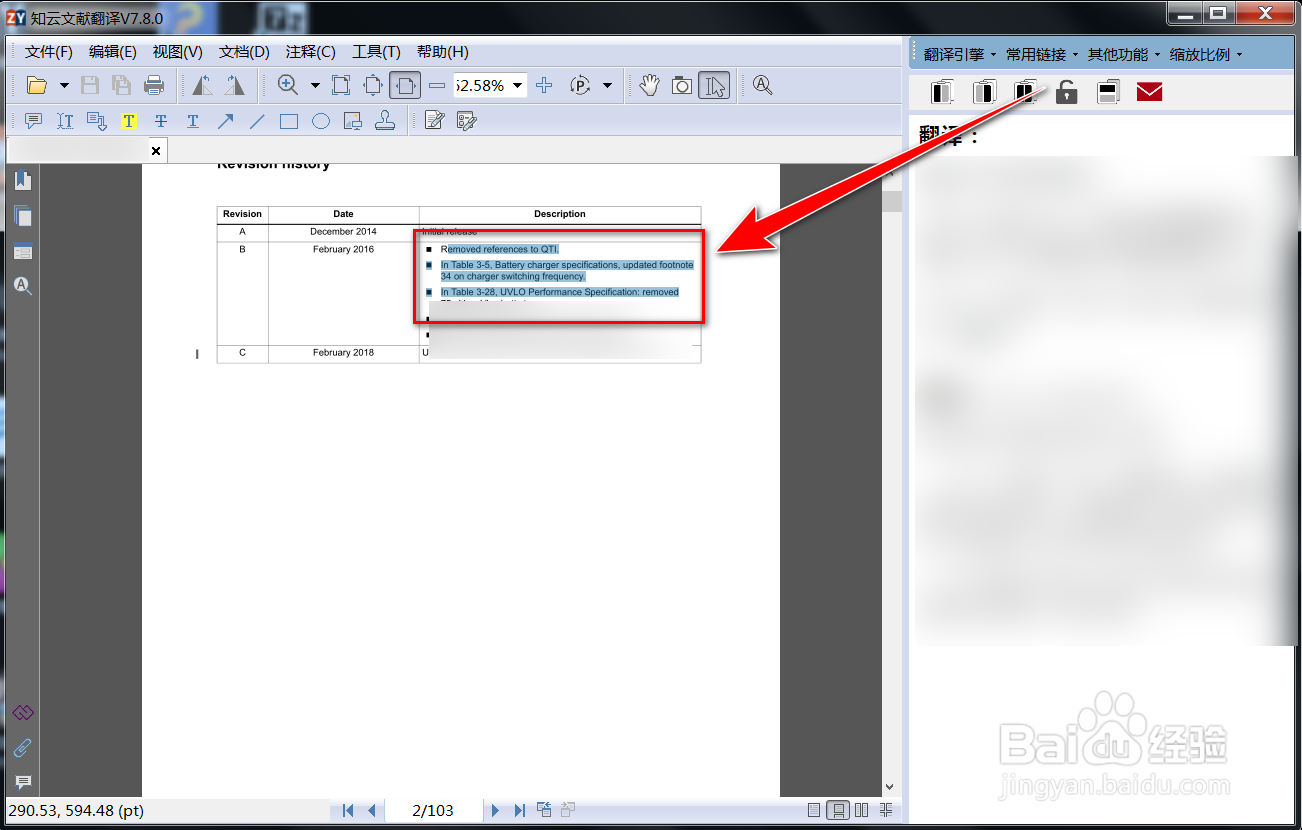Open the 文件(F) menu
The width and height of the screenshot is (1302, 830).
(49, 52)
